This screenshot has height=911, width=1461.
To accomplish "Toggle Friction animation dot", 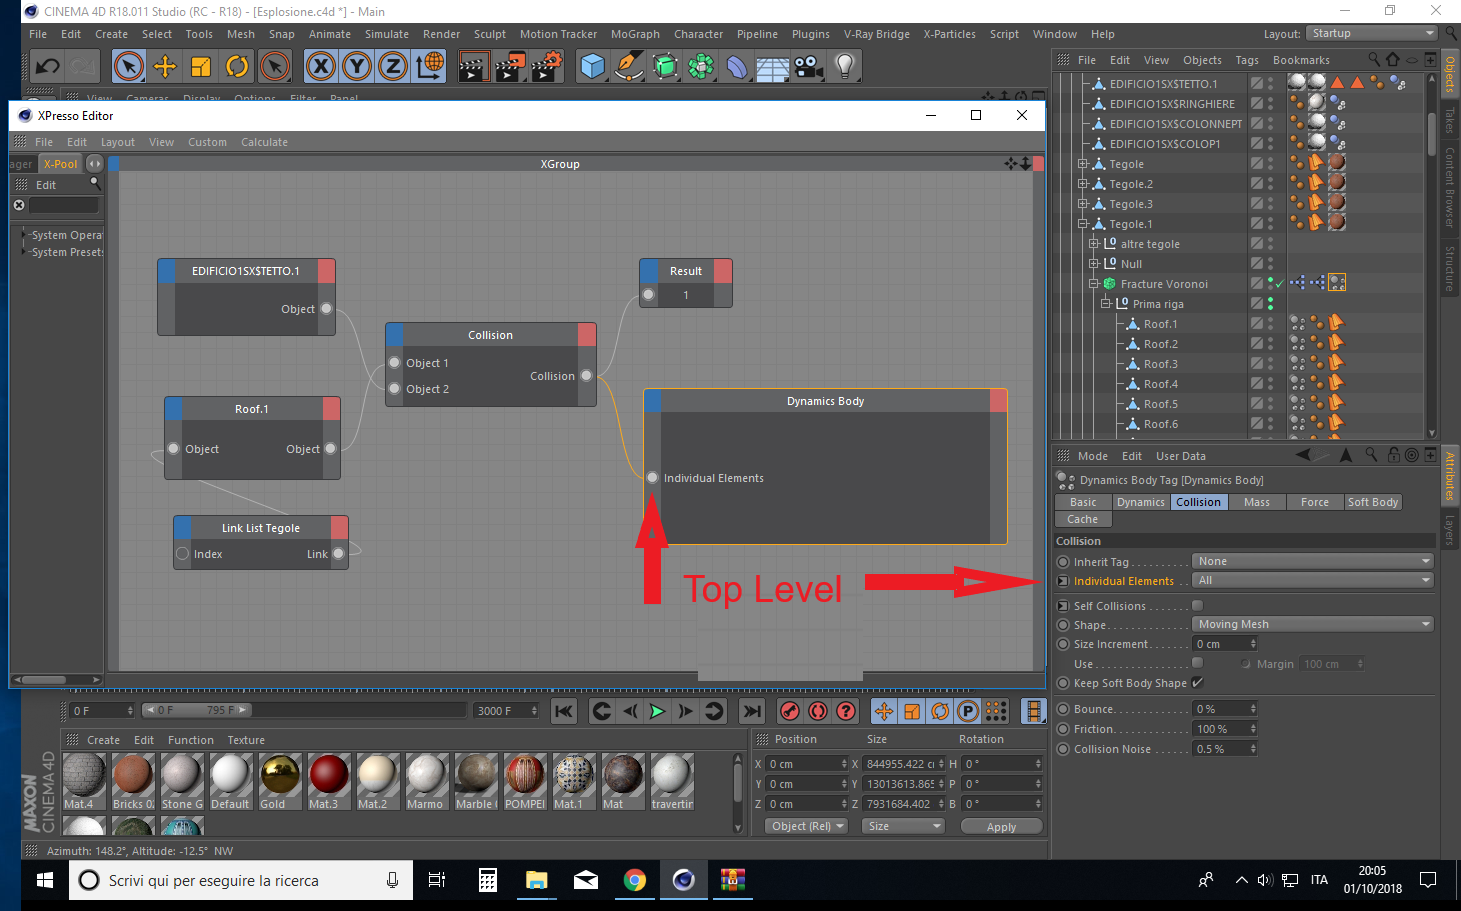I will click(1064, 729).
